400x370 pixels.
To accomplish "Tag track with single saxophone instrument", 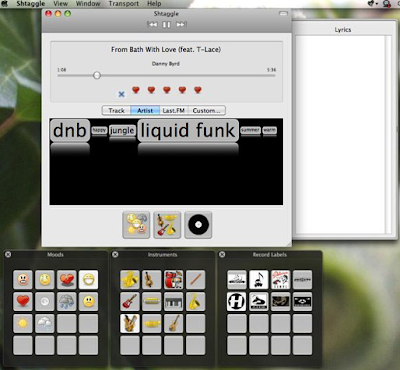I will (x=196, y=301).
